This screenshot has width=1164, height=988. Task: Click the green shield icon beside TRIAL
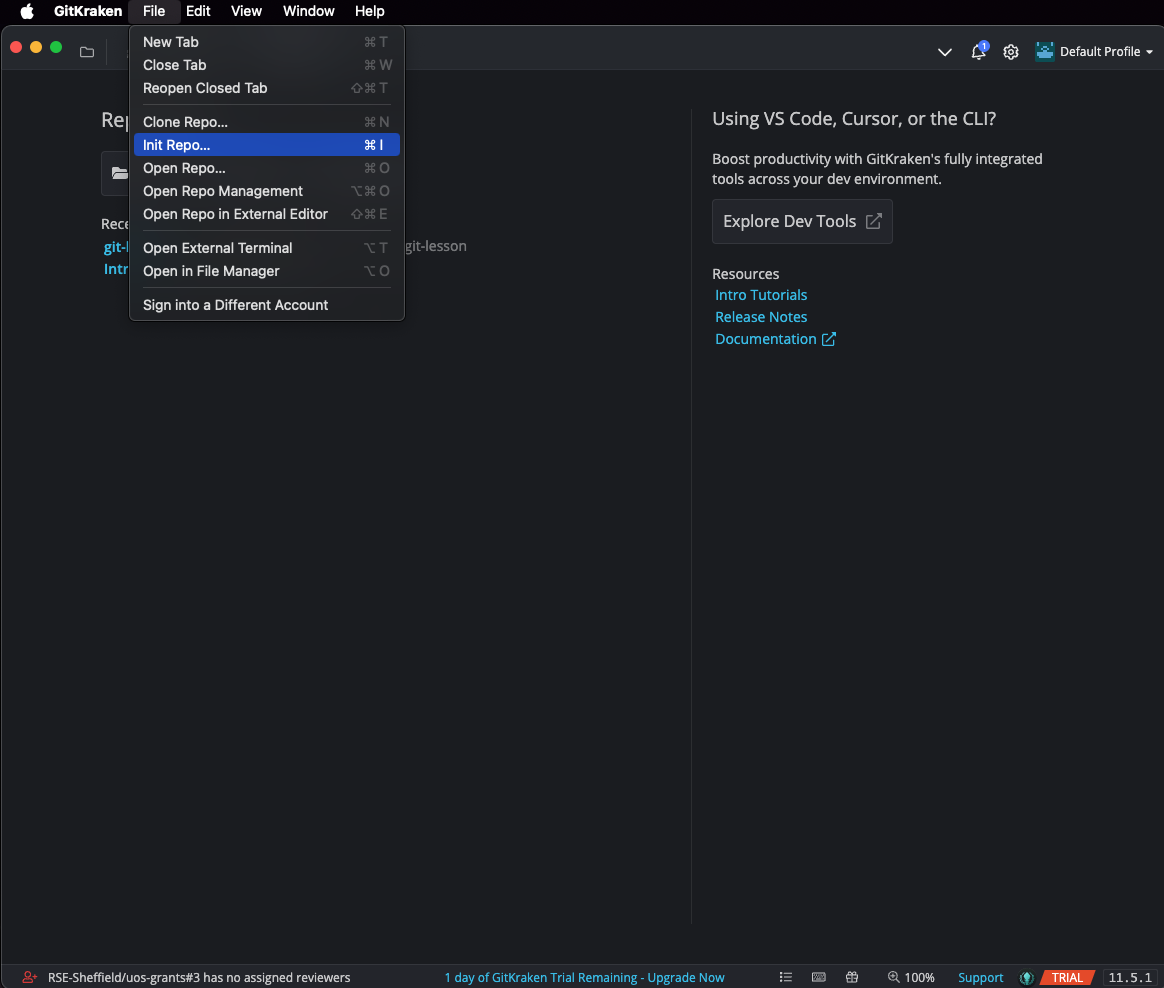pos(1026,977)
